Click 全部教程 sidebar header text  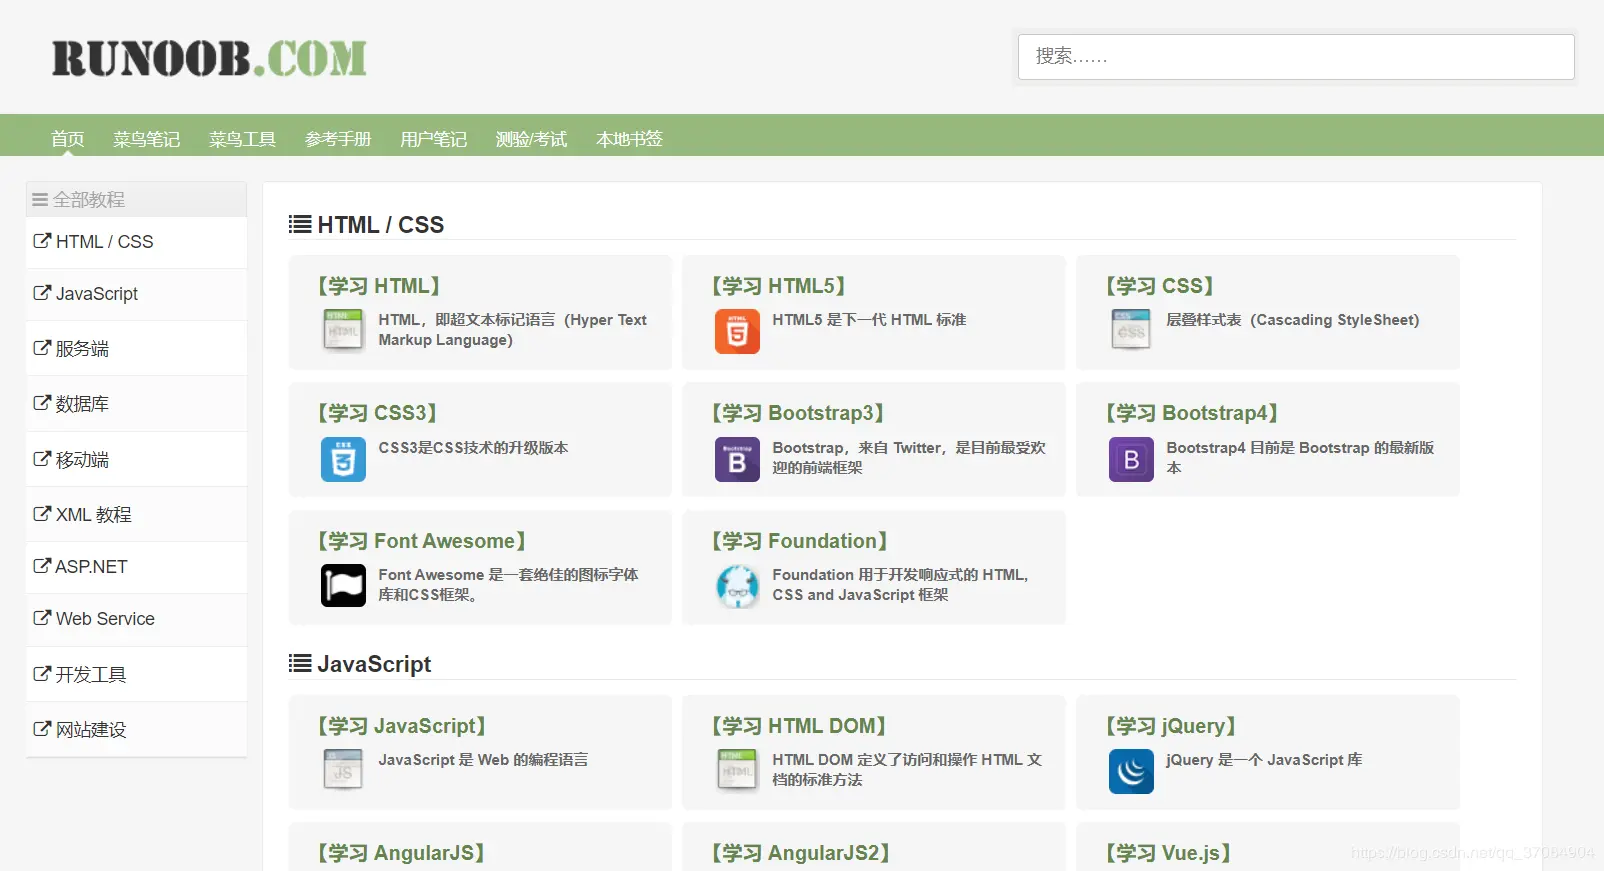pos(89,200)
